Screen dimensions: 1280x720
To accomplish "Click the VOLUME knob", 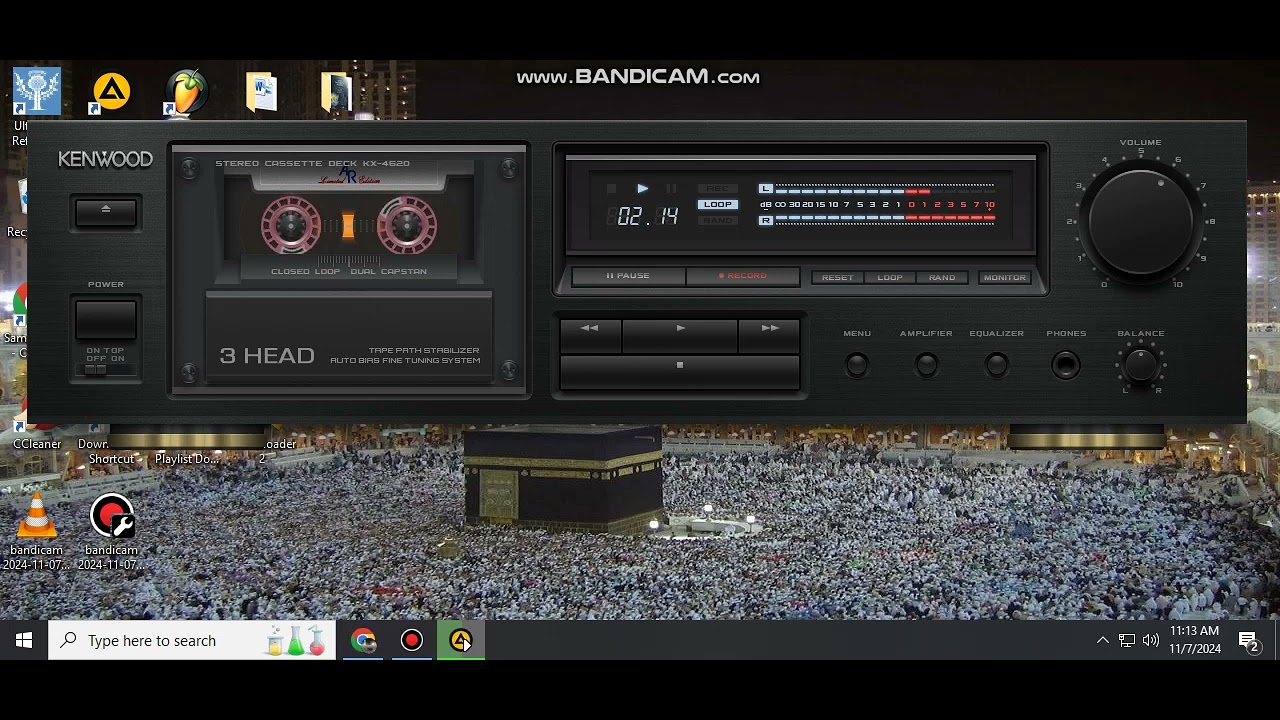I will 1141,221.
